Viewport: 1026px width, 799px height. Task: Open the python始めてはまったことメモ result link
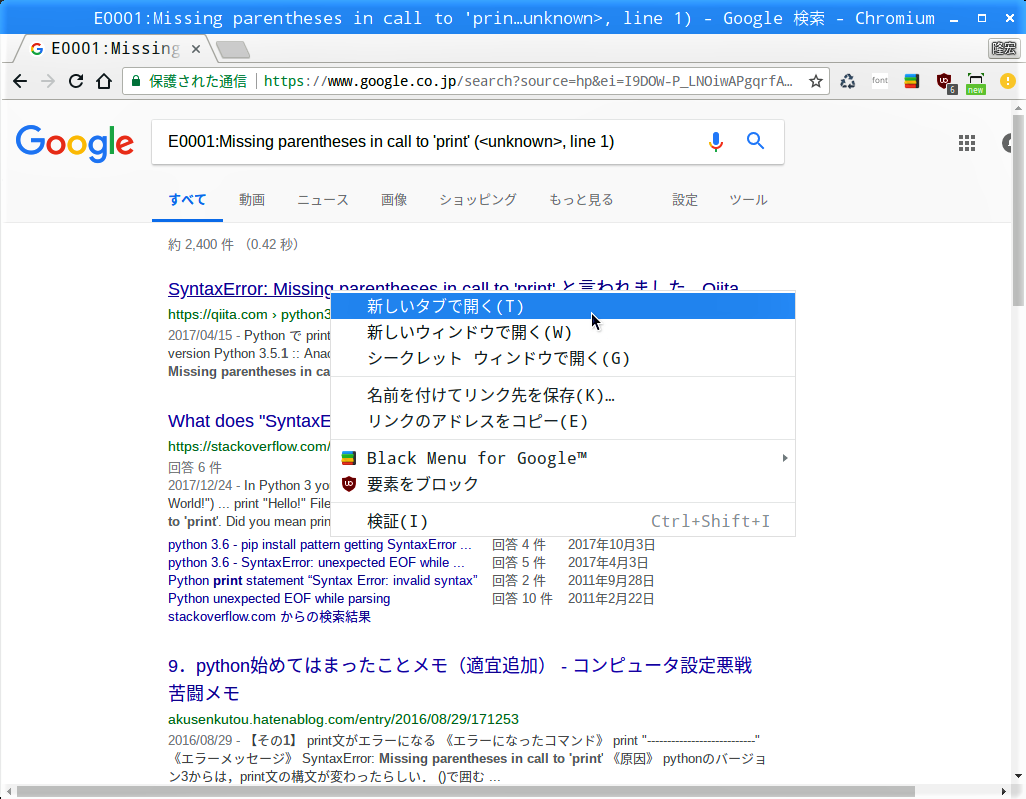click(x=460, y=679)
